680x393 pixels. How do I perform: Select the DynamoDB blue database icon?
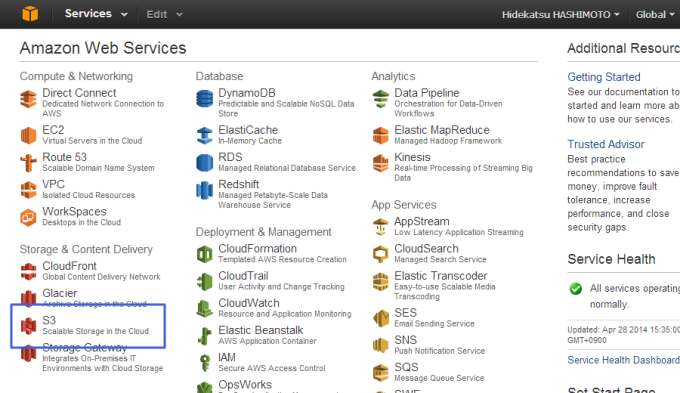(205, 98)
